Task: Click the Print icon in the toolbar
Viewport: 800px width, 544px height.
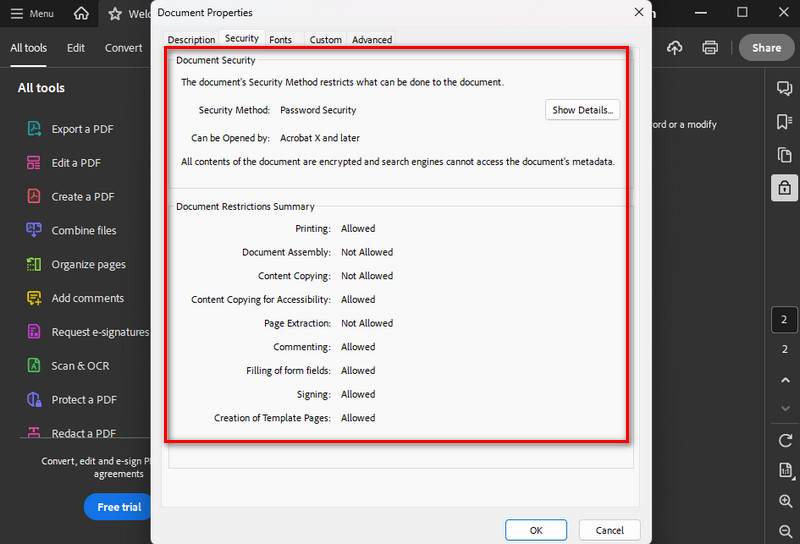Action: point(710,48)
